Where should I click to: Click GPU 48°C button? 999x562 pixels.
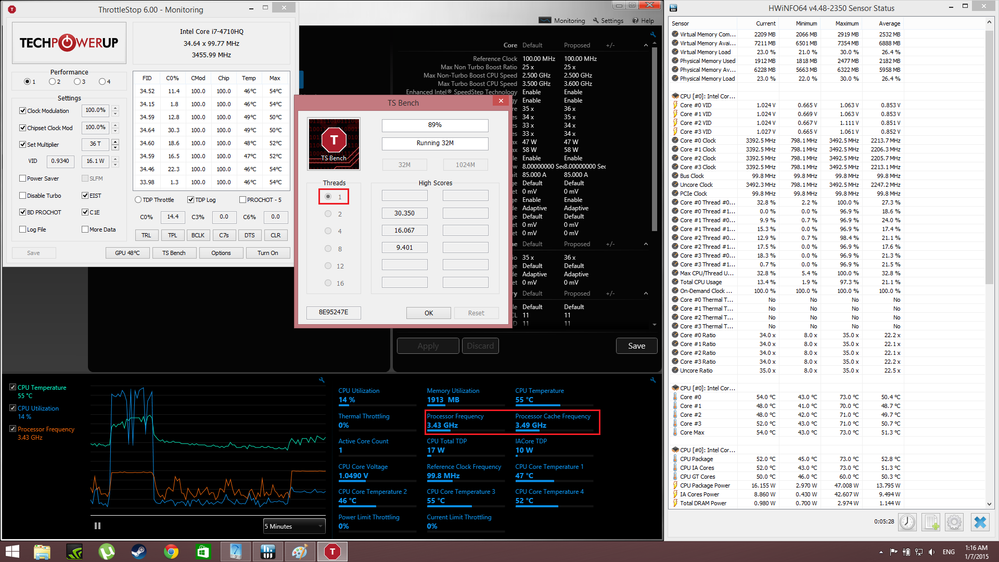point(127,253)
